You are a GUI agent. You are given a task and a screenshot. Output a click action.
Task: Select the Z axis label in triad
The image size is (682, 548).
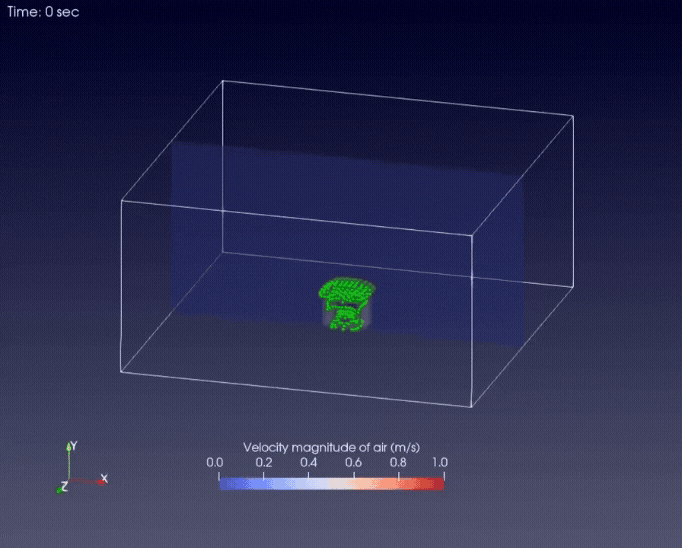tap(64, 487)
